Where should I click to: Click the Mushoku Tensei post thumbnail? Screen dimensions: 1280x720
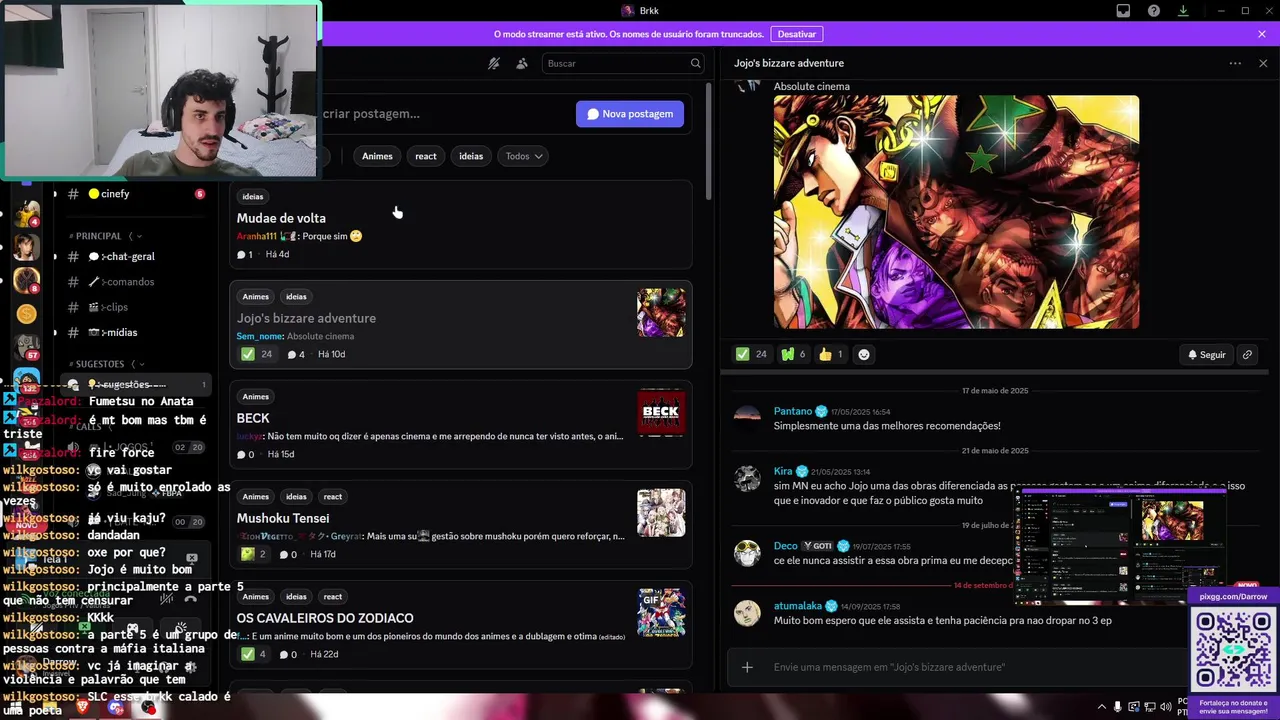(x=661, y=513)
